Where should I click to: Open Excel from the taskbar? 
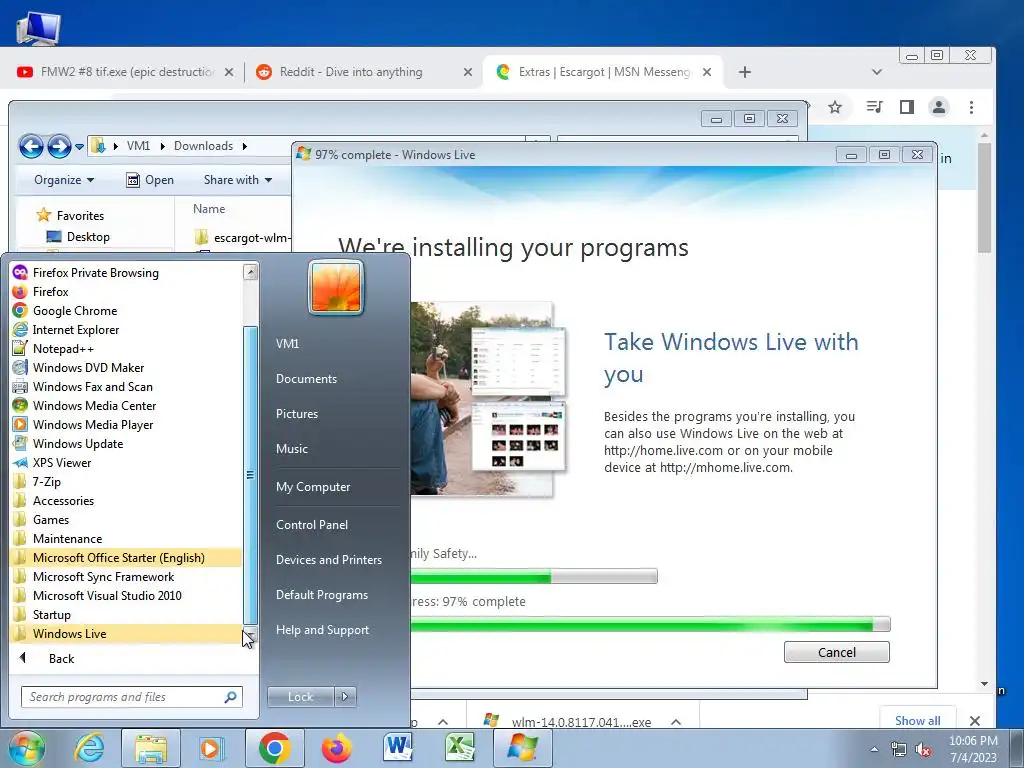[x=460, y=748]
